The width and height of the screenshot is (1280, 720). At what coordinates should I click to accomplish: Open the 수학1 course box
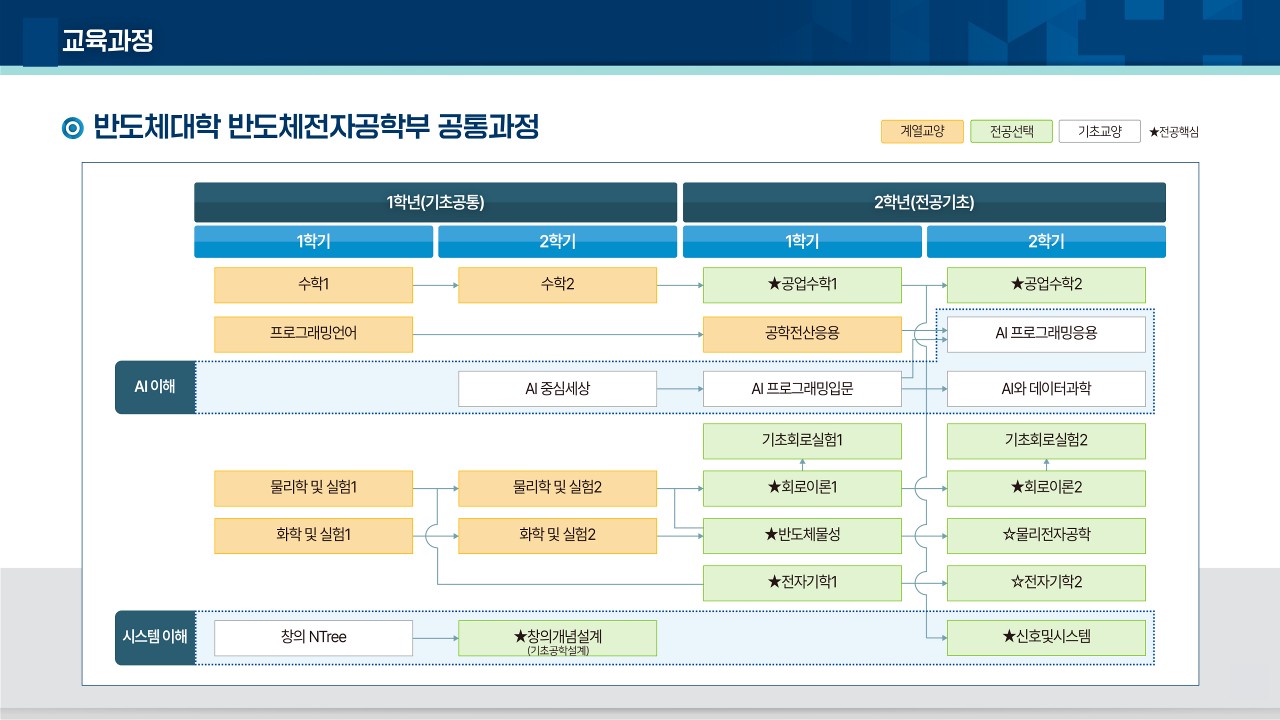coord(313,285)
